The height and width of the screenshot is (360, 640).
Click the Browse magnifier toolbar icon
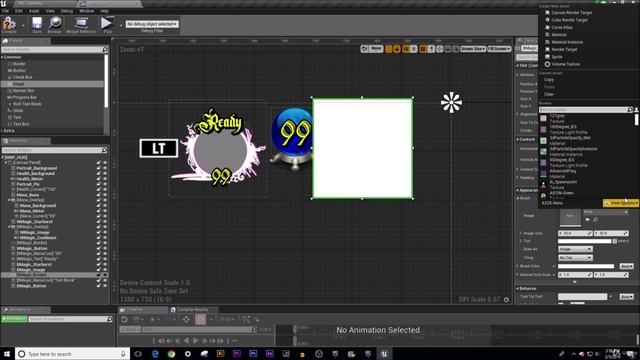54,24
